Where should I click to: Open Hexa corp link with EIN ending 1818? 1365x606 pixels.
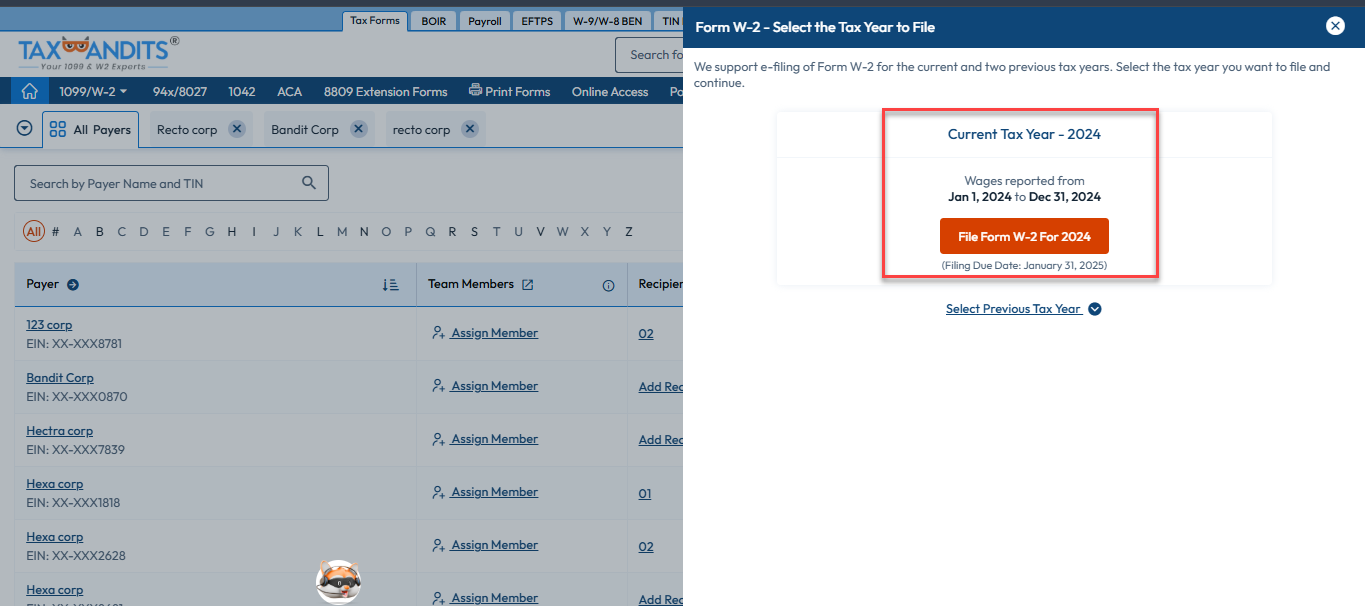pos(55,484)
